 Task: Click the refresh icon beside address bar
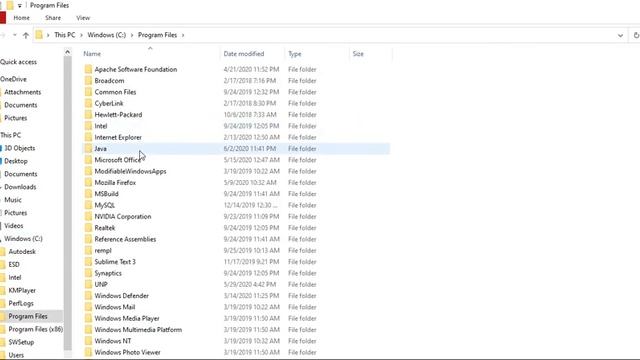[636, 35]
